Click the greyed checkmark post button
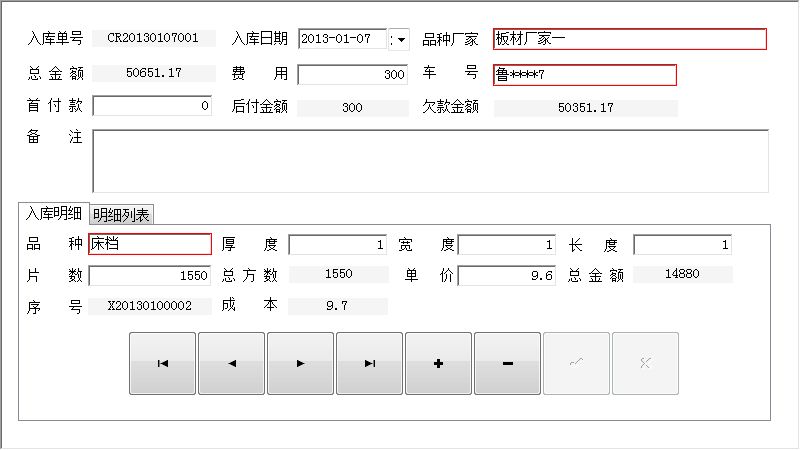Screen dimensions: 800x450 576,364
